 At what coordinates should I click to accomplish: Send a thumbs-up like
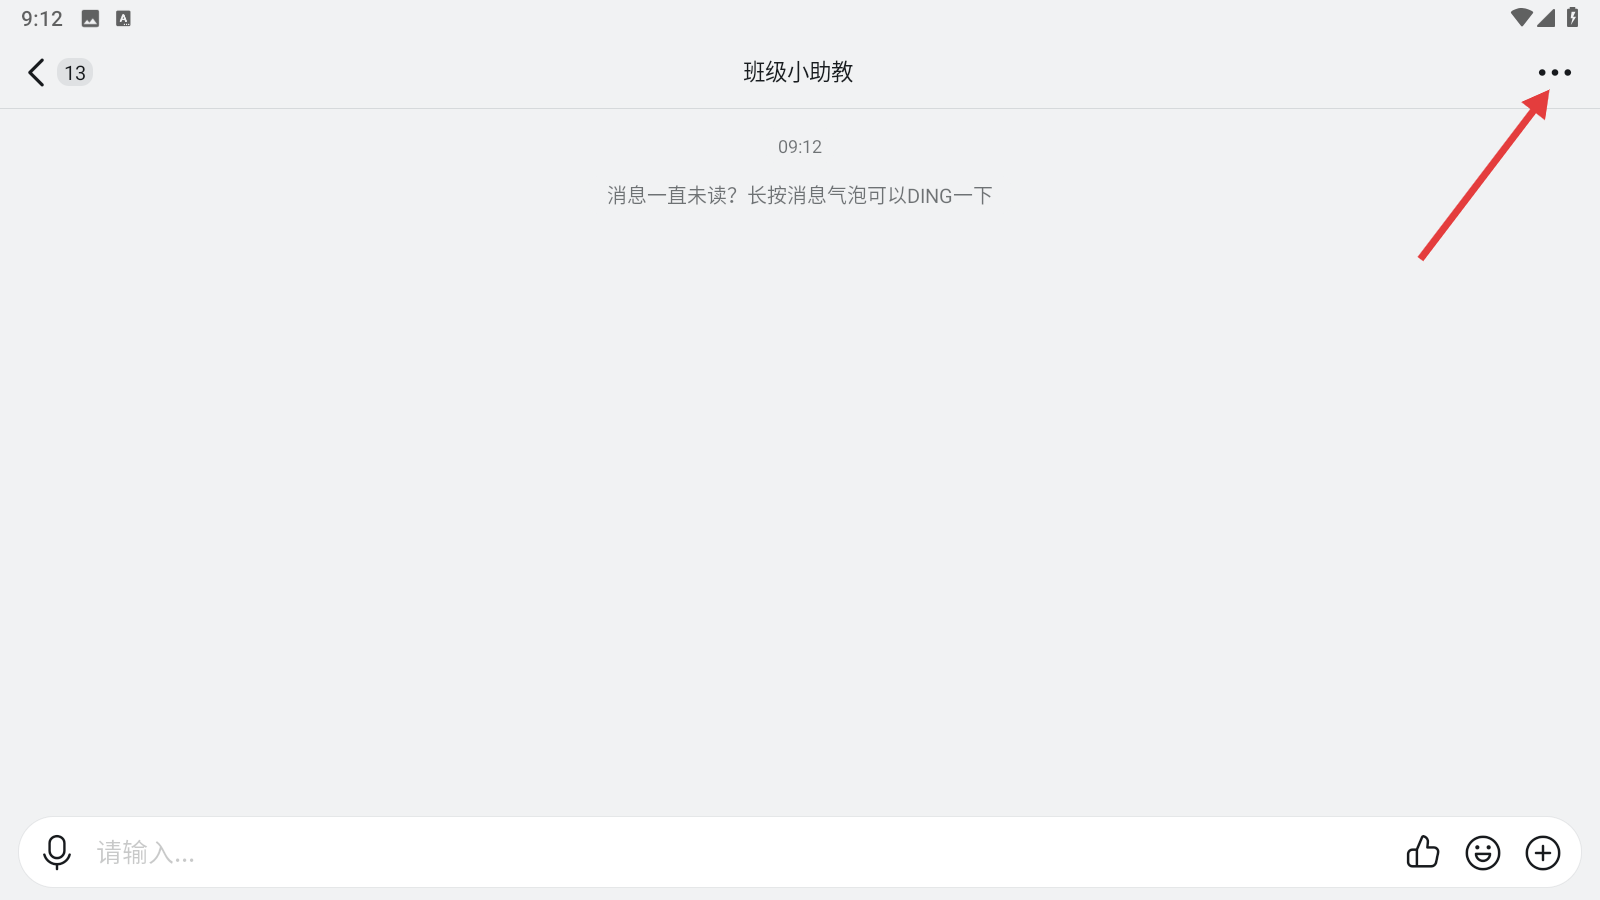click(1422, 852)
